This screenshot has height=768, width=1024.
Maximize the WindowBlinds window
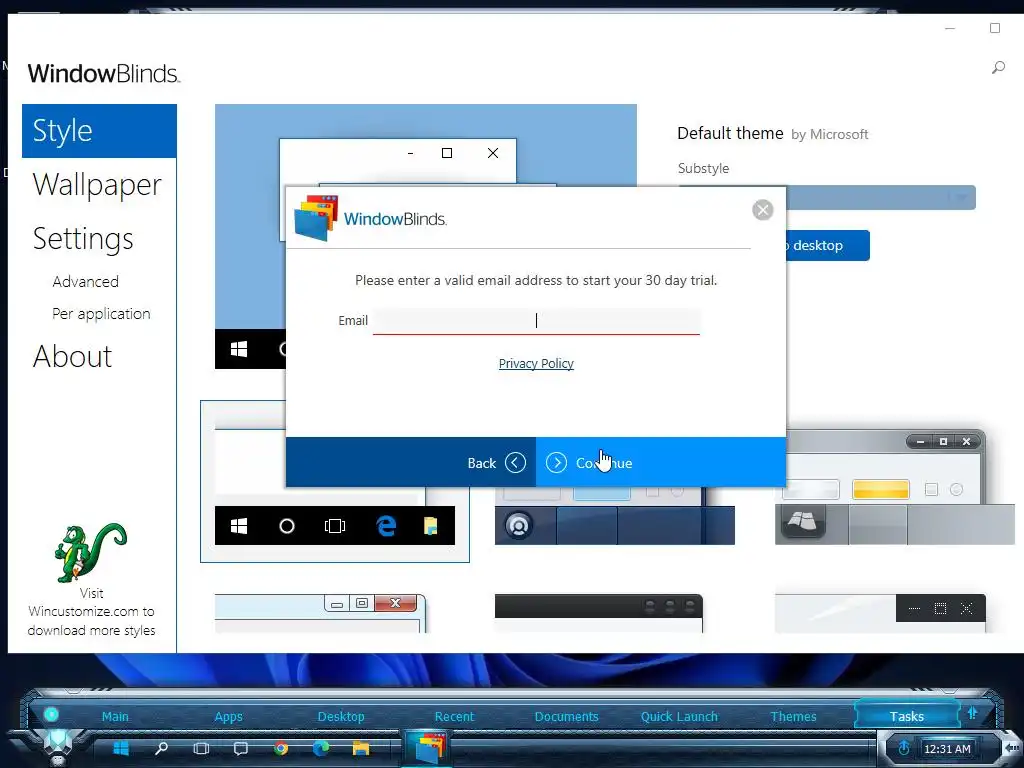point(995,28)
